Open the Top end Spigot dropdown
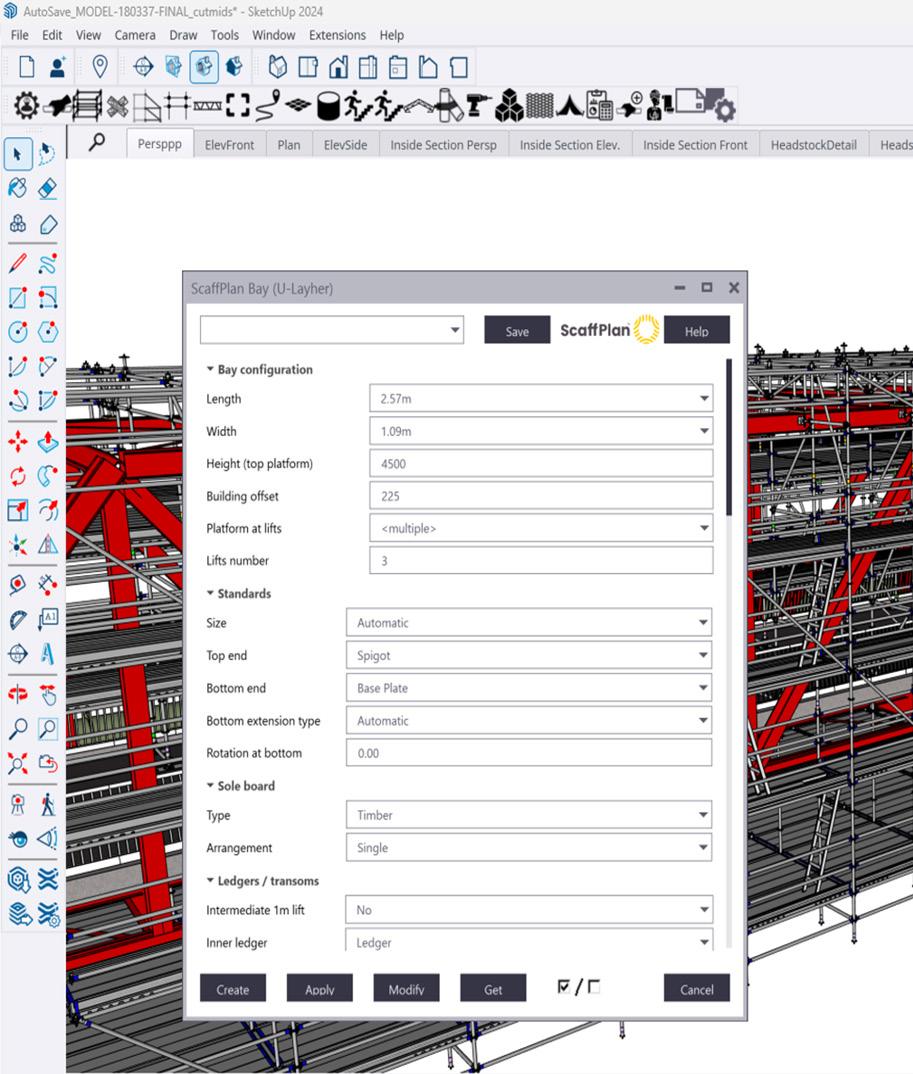The width and height of the screenshot is (913, 1074). tap(529, 655)
